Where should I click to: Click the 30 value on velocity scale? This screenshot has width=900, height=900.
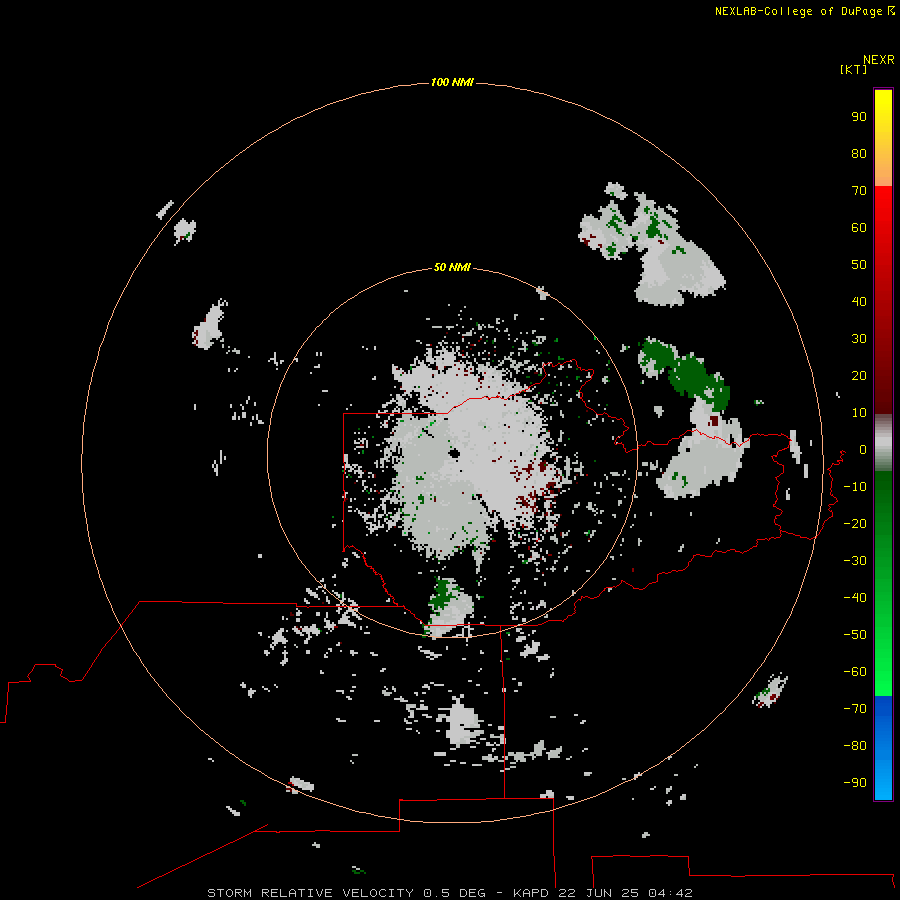(859, 339)
